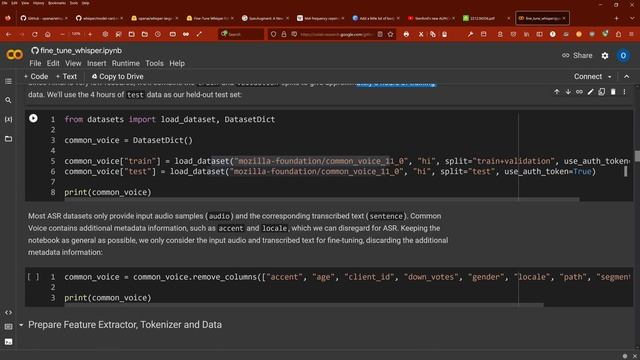Switch to the GitHub openai/whisper tab
The image size is (640, 360).
43,18
